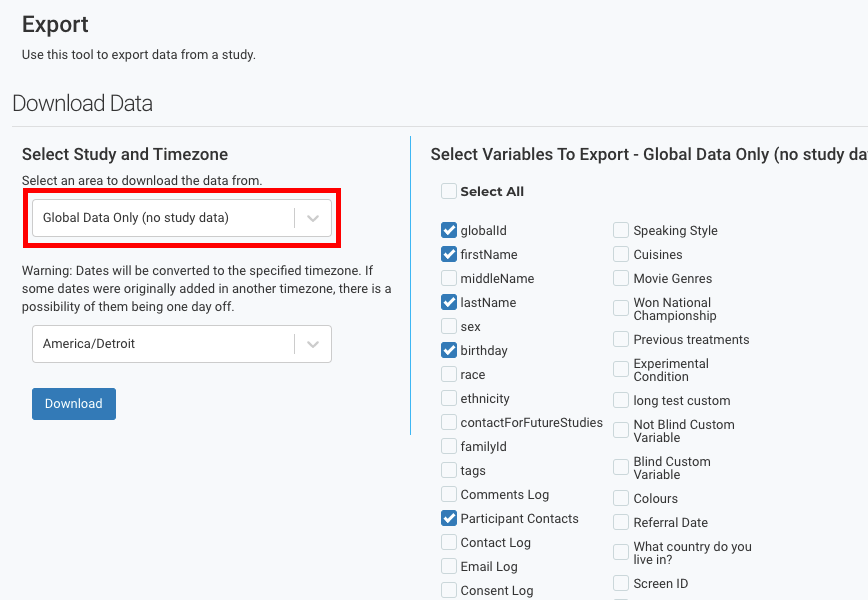Uncheck the globalId variable
Image resolution: width=868 pixels, height=600 pixels.
[449, 230]
